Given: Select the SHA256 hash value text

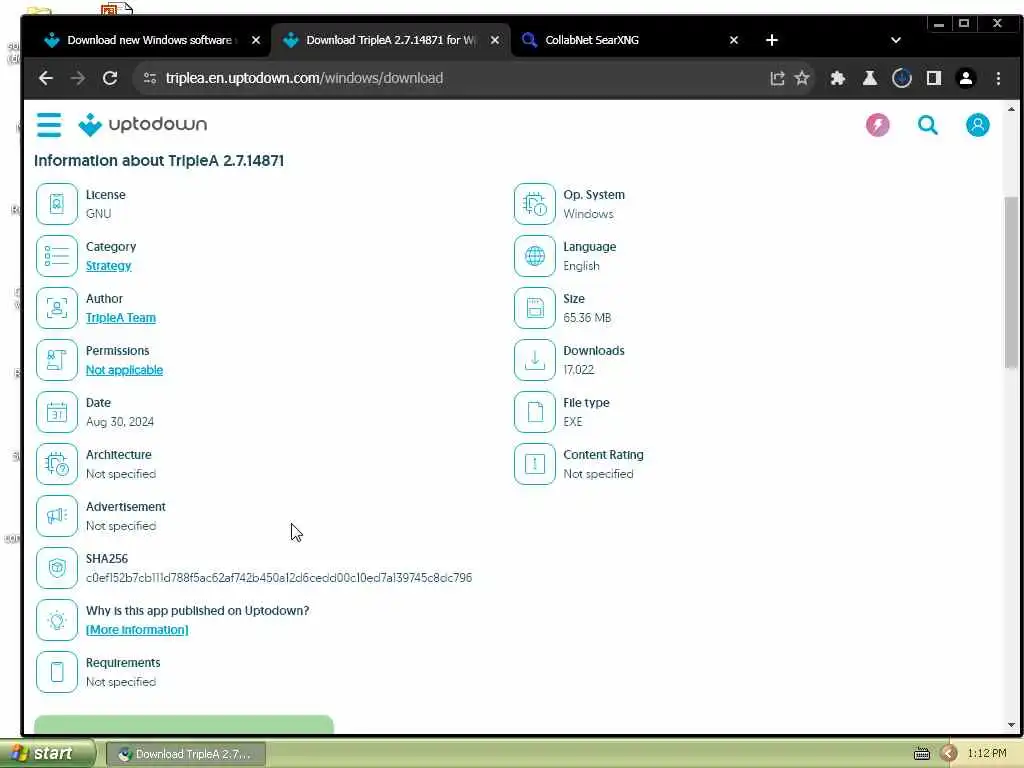Looking at the screenshot, I should click(279, 578).
